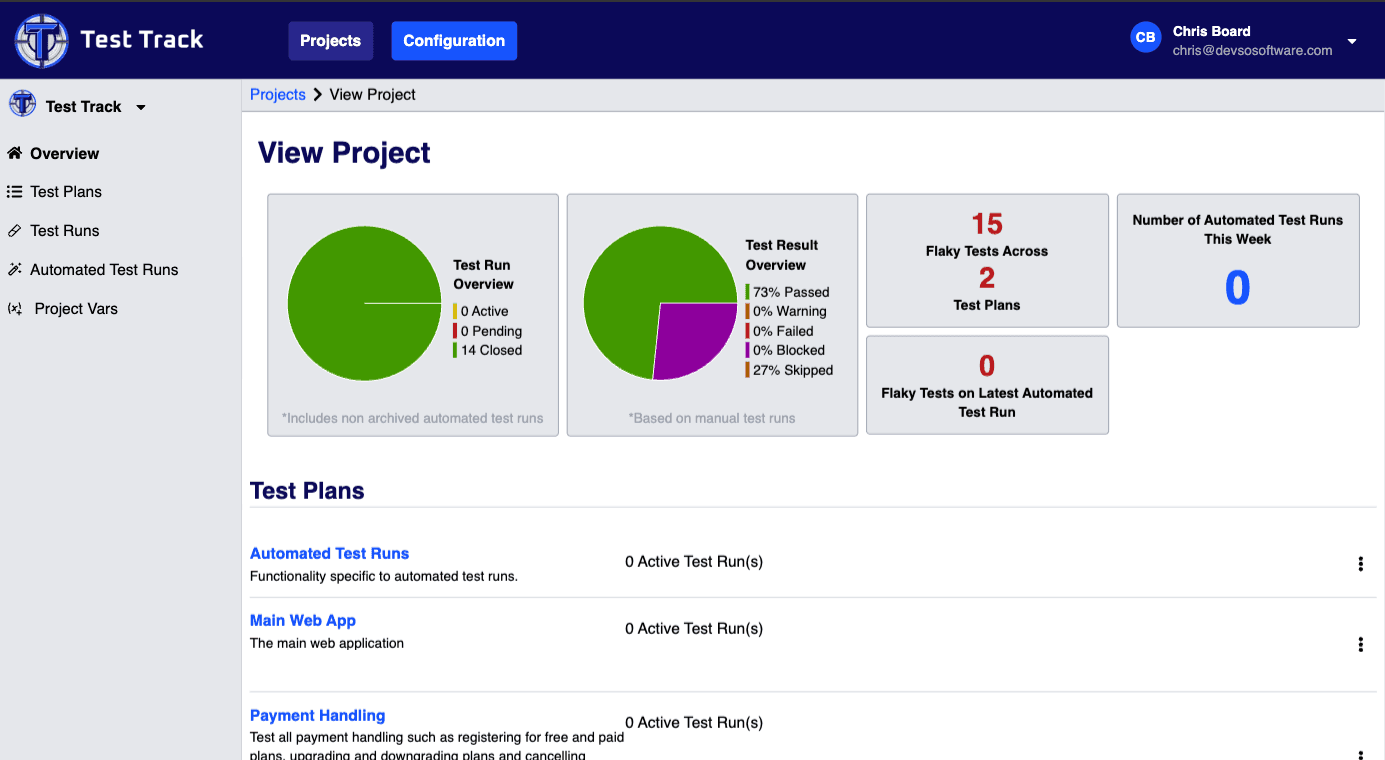
Task: Open the Configuration menu in the navbar
Action: [x=454, y=40]
